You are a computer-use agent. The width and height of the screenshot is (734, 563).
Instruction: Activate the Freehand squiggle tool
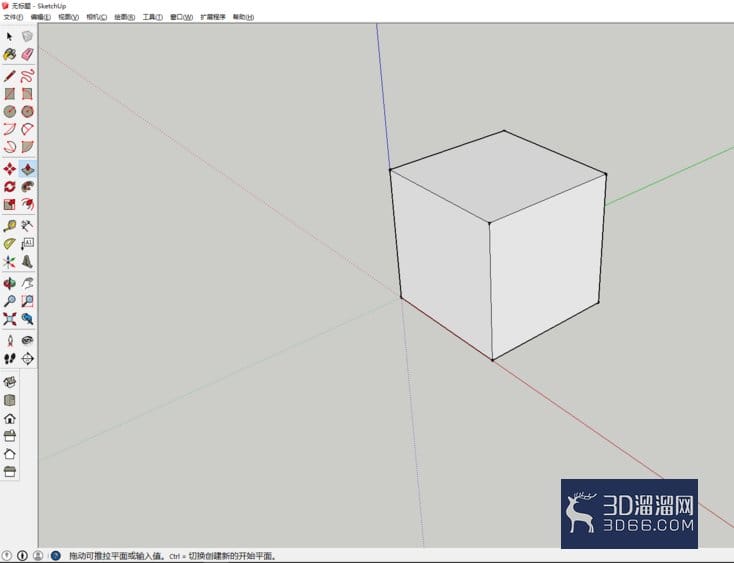[x=27, y=76]
